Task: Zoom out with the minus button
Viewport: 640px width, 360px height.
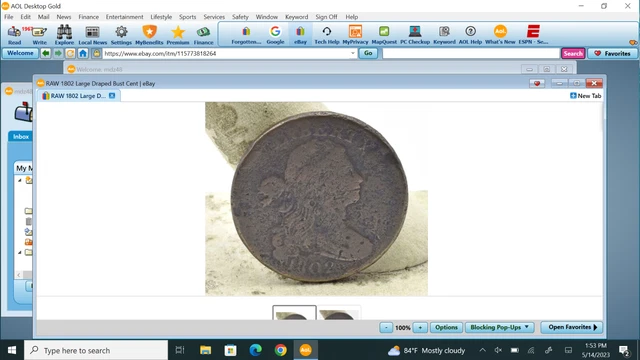Action: [386, 327]
